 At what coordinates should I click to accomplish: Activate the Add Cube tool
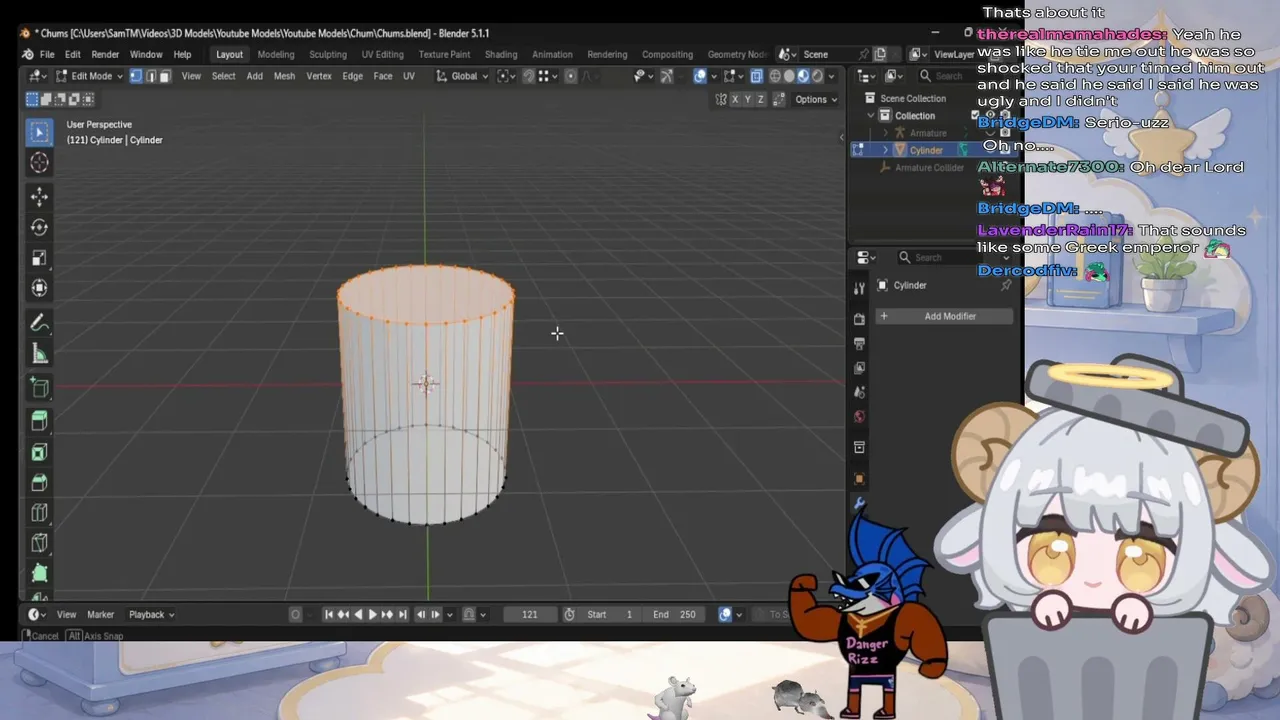(x=39, y=388)
